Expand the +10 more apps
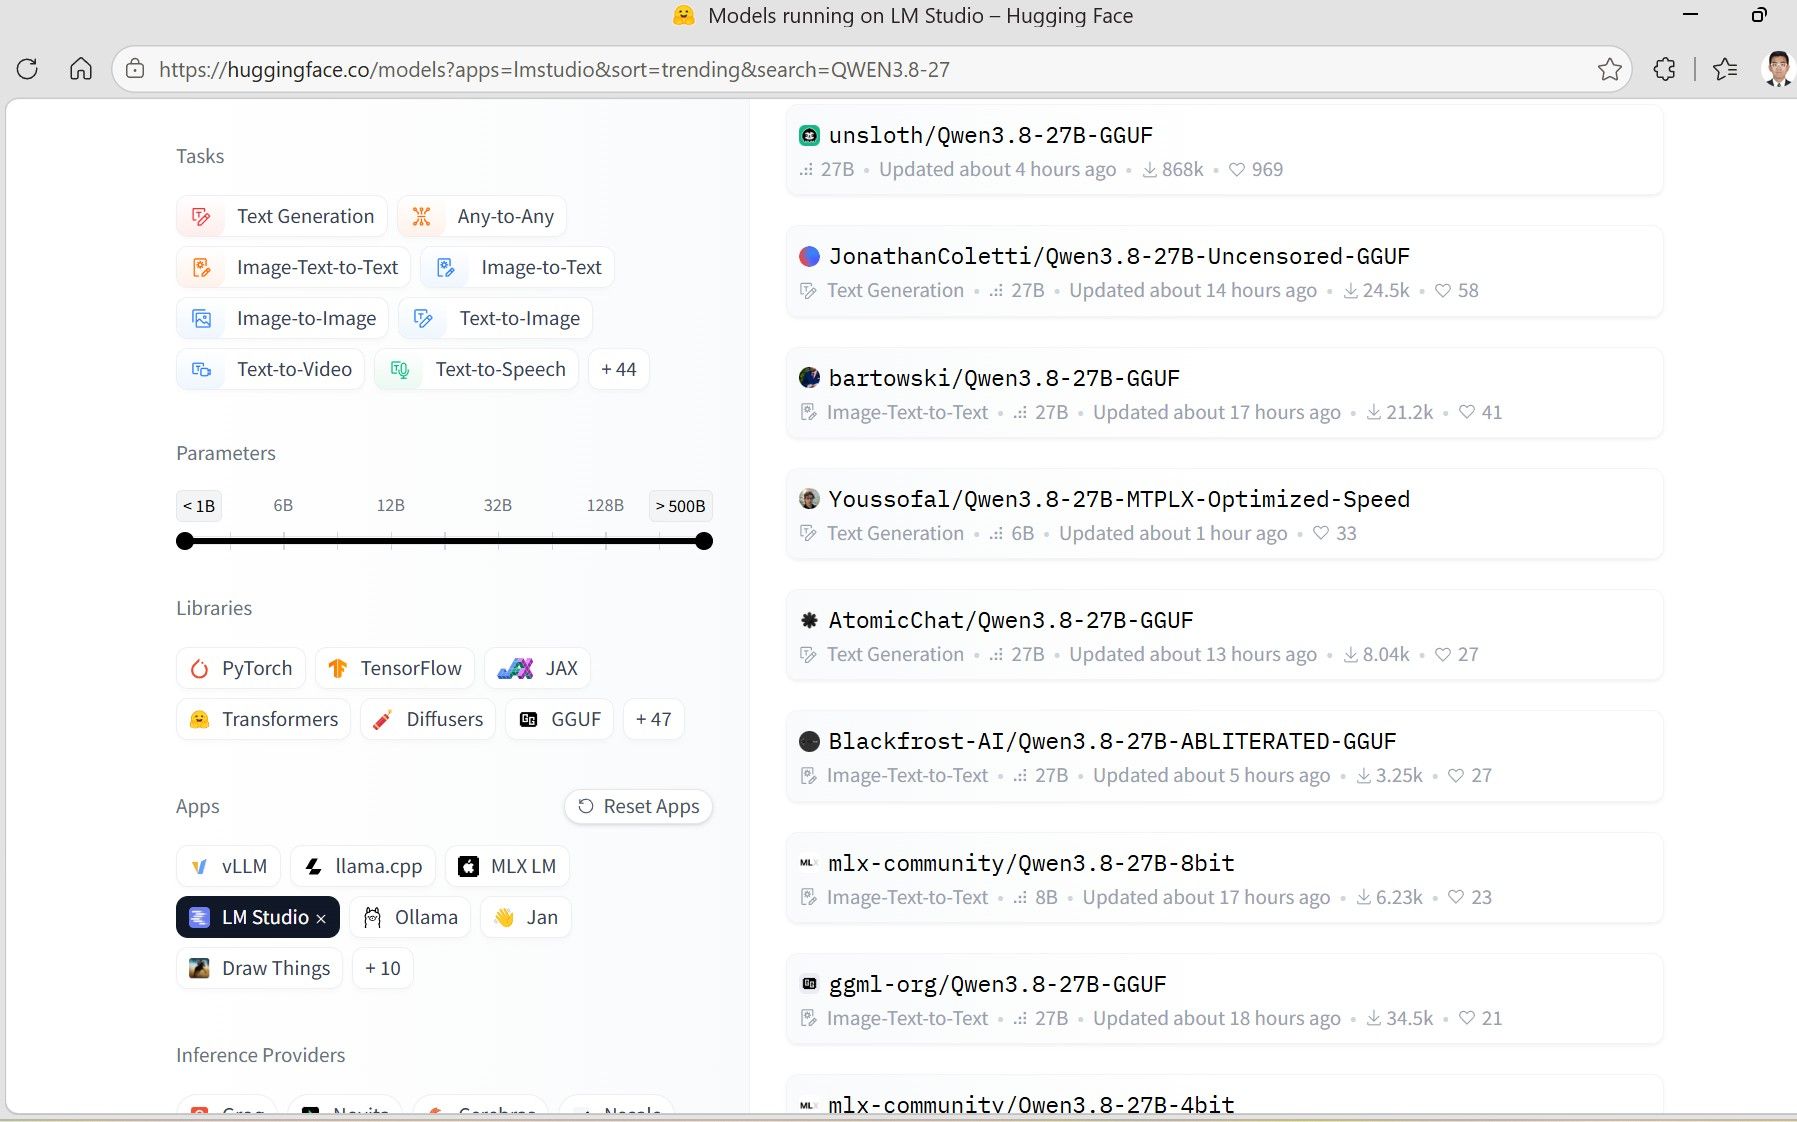Image resolution: width=1797 pixels, height=1122 pixels. 383,968
